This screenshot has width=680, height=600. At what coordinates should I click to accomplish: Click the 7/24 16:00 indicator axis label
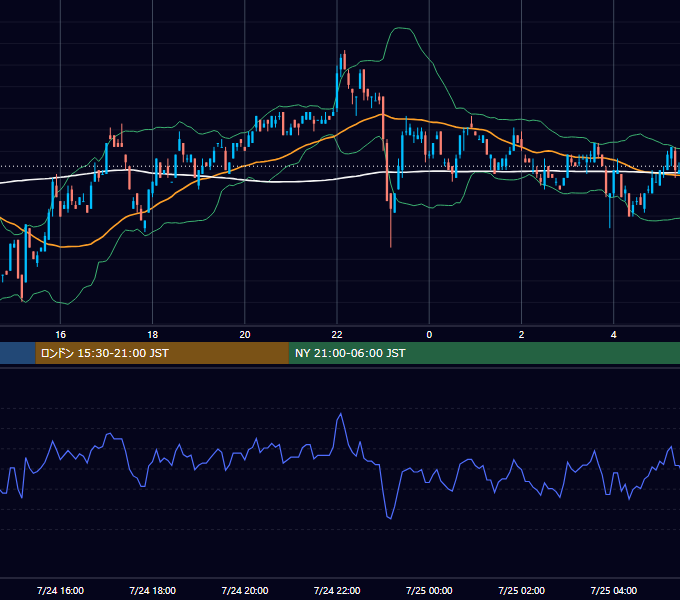(60, 590)
